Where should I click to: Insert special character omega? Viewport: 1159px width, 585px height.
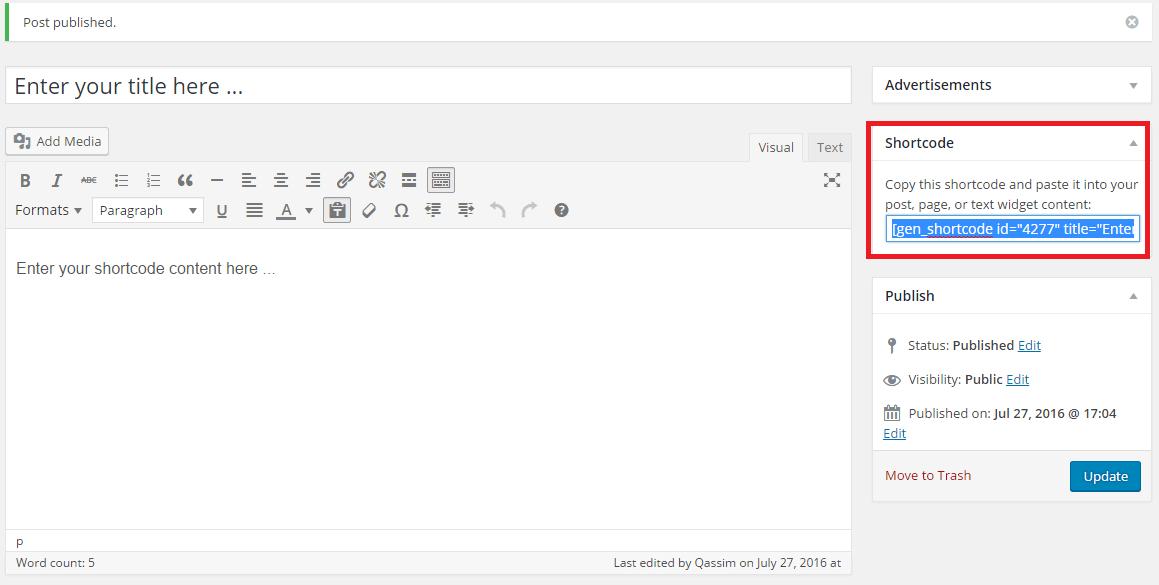coord(401,211)
